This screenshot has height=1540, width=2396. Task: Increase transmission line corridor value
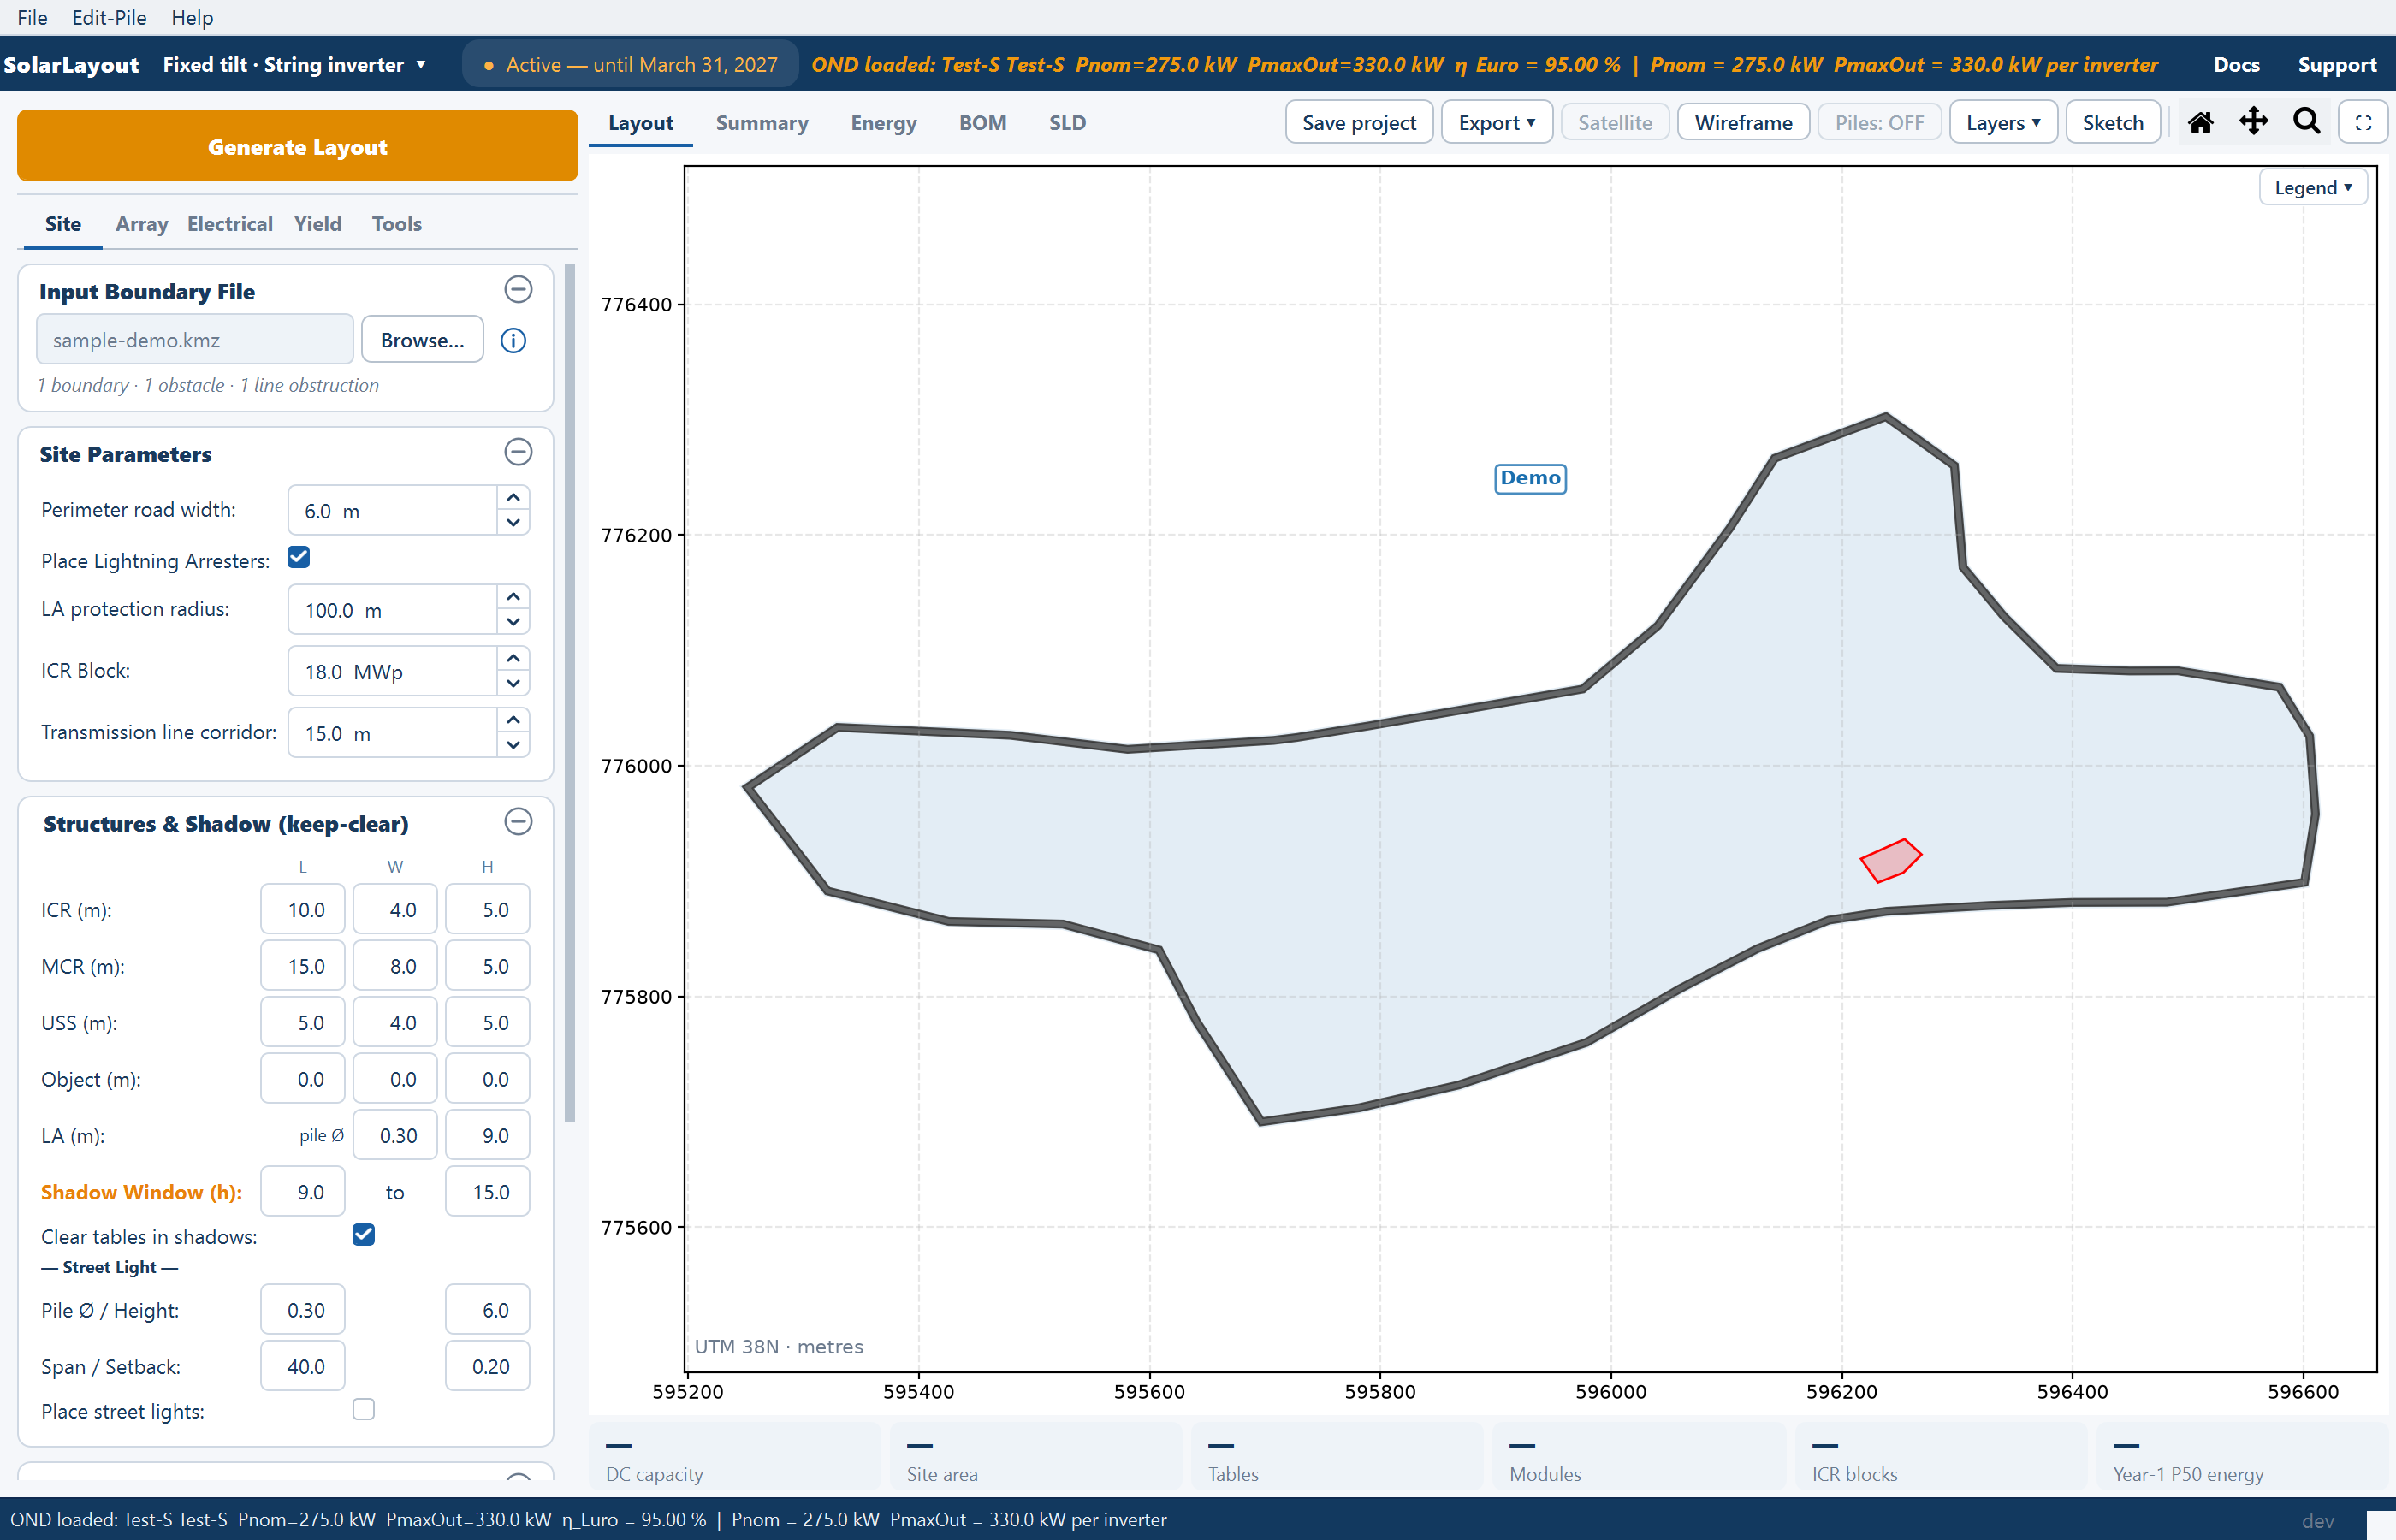tap(513, 720)
